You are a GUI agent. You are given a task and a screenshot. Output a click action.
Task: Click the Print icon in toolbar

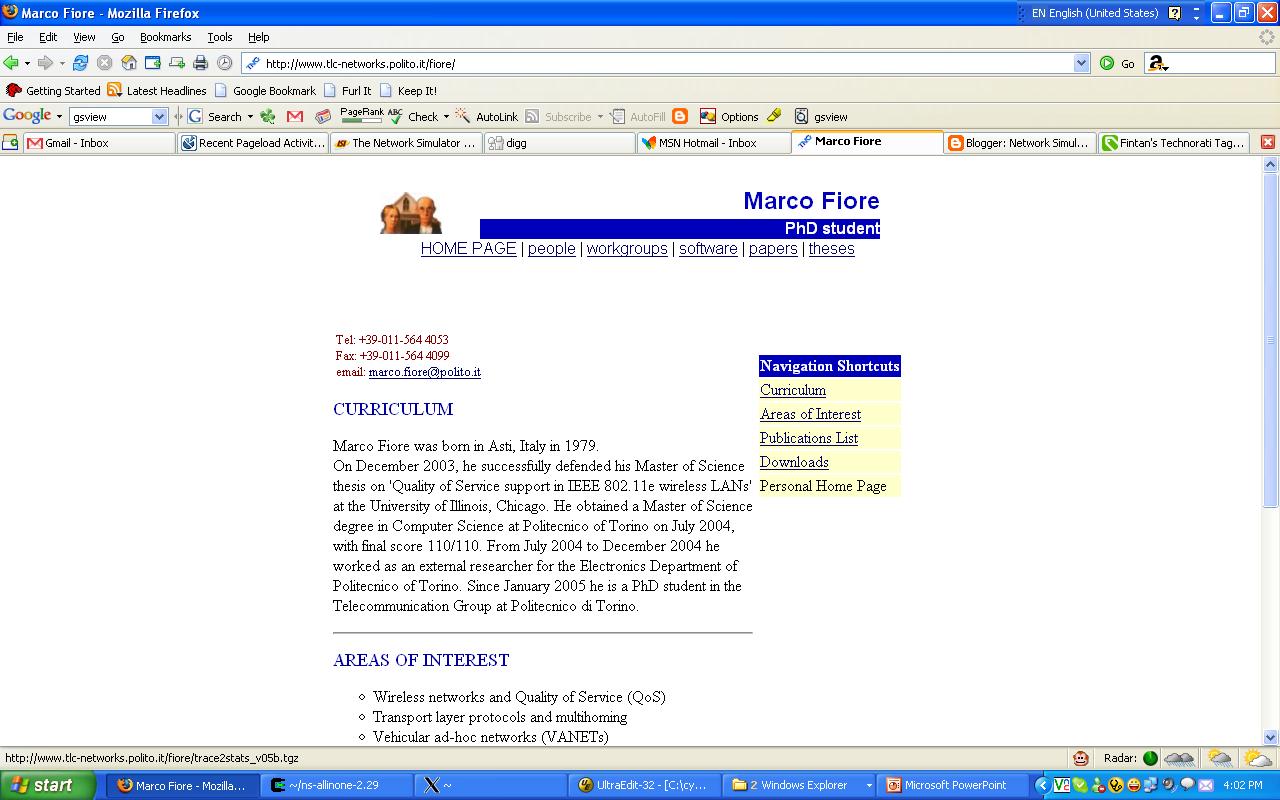click(200, 63)
